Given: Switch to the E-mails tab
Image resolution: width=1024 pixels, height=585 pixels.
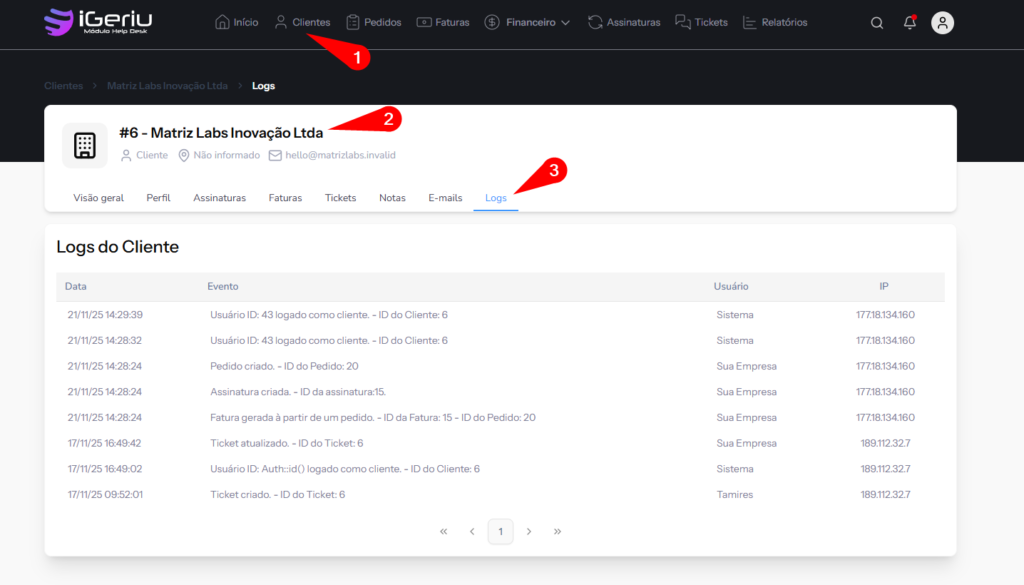Looking at the screenshot, I should pyautogui.click(x=445, y=198).
